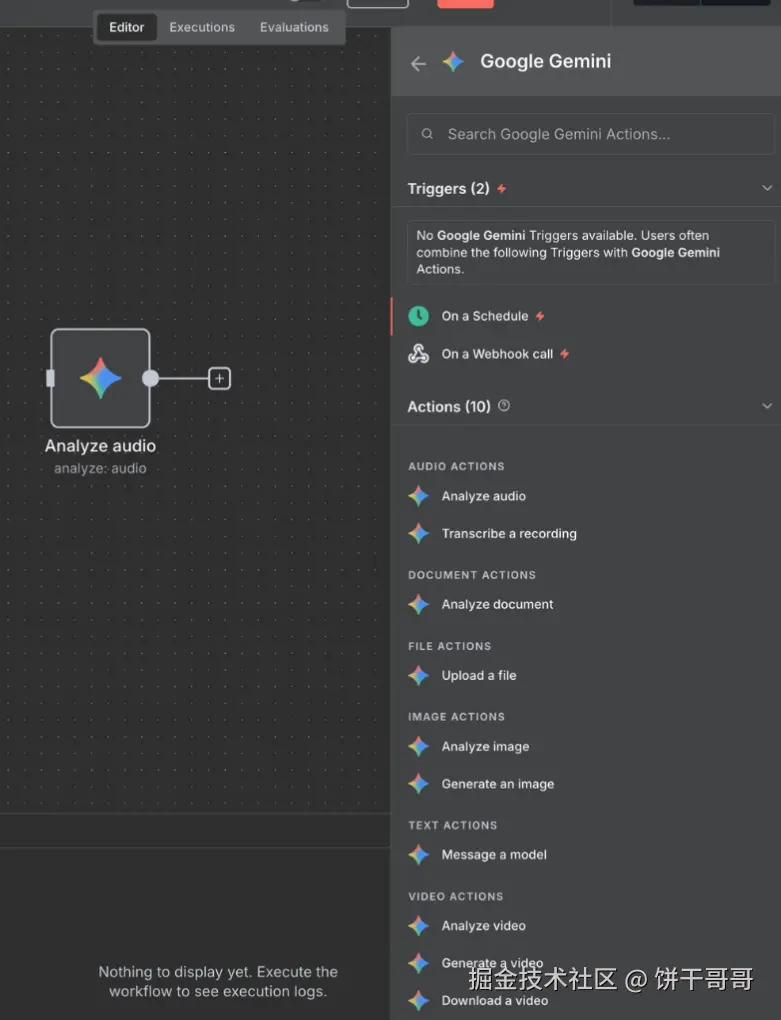The image size is (781, 1020).
Task: Click the plus button after the node
Action: click(219, 379)
